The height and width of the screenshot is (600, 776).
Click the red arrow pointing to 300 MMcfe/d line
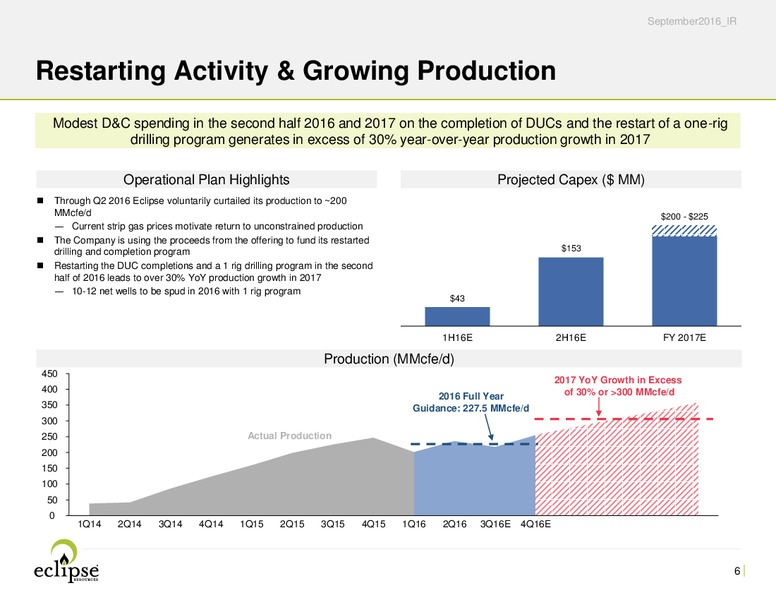point(598,408)
